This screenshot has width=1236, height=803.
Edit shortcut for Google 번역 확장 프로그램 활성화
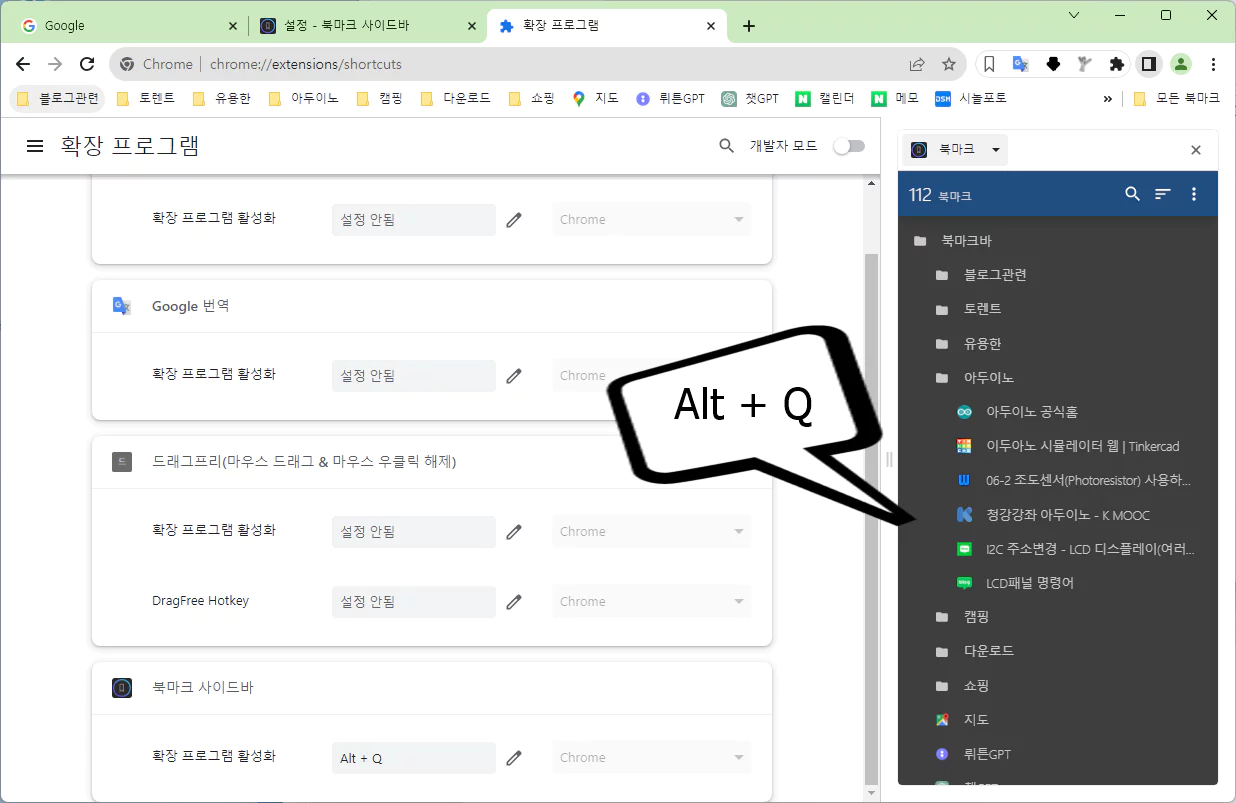514,376
